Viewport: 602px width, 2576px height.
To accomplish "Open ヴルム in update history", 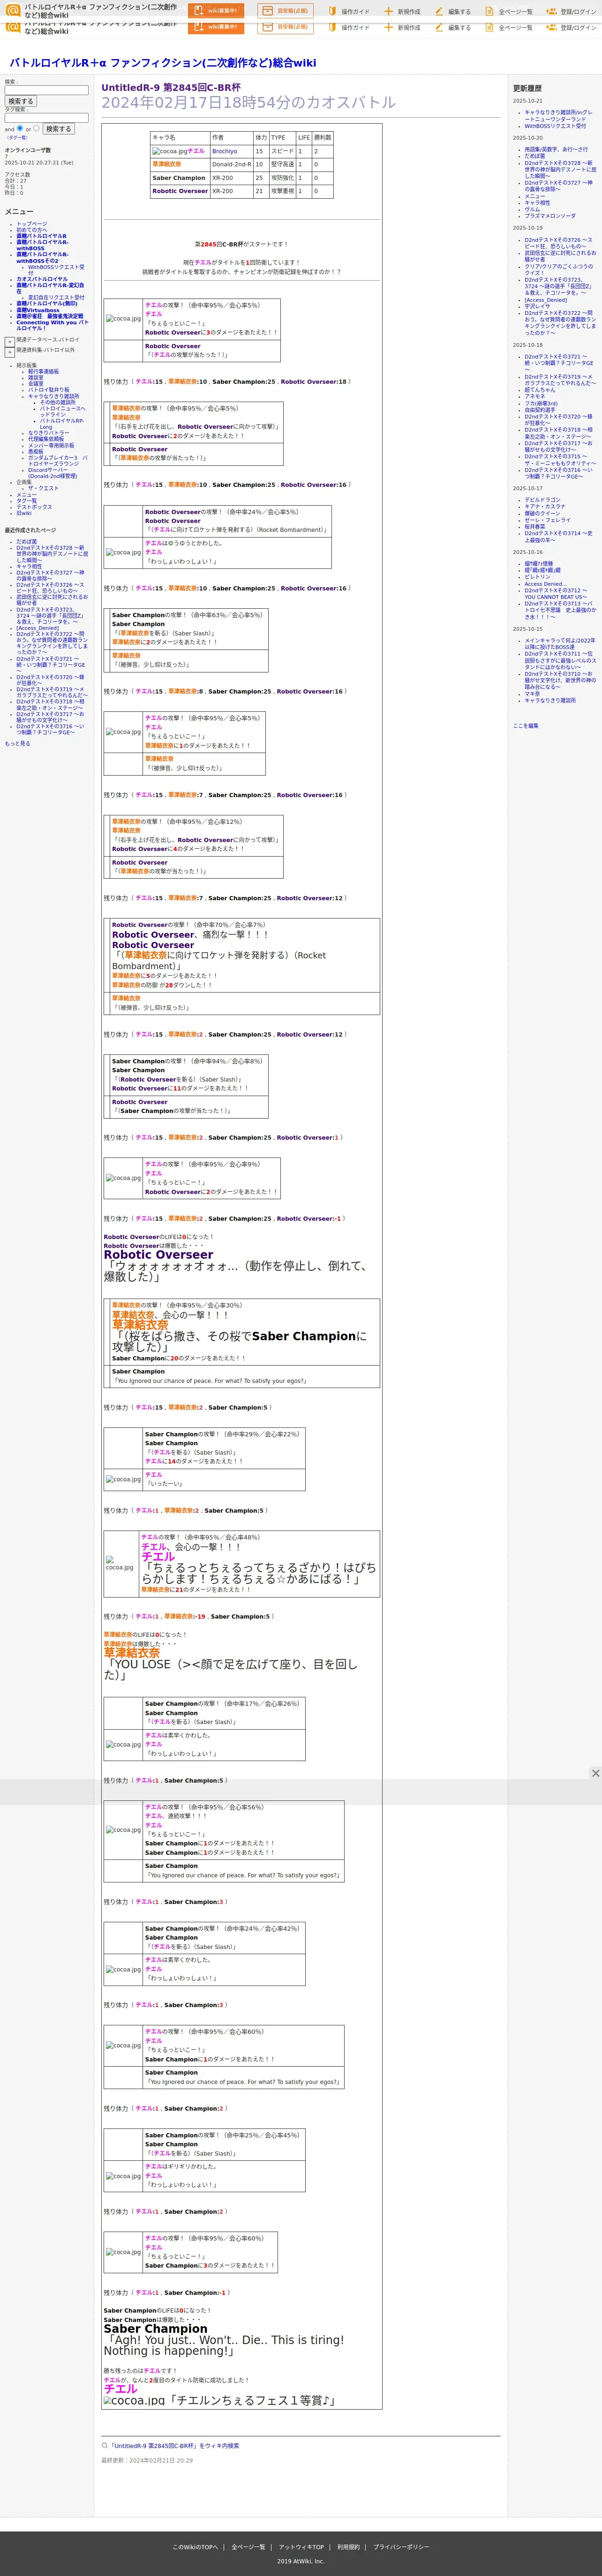I will pyautogui.click(x=532, y=209).
